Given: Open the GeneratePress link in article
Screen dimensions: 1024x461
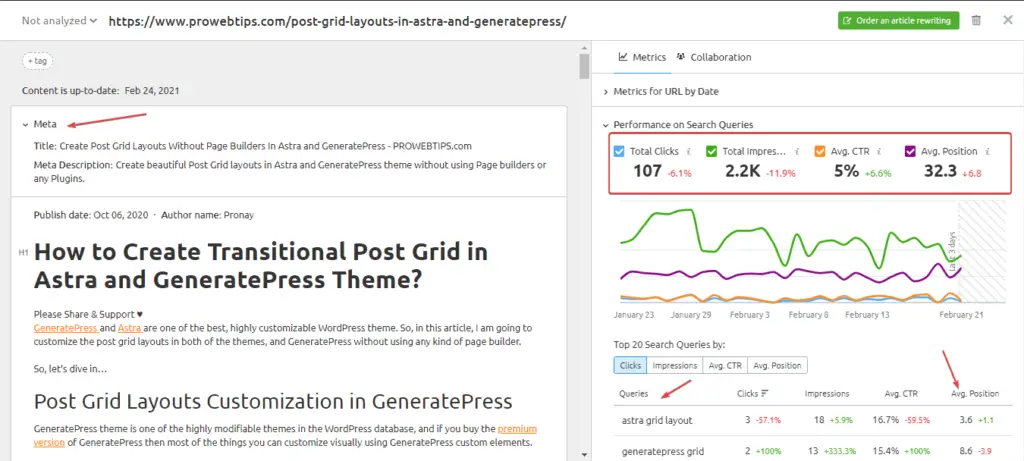Looking at the screenshot, I should [65, 328].
